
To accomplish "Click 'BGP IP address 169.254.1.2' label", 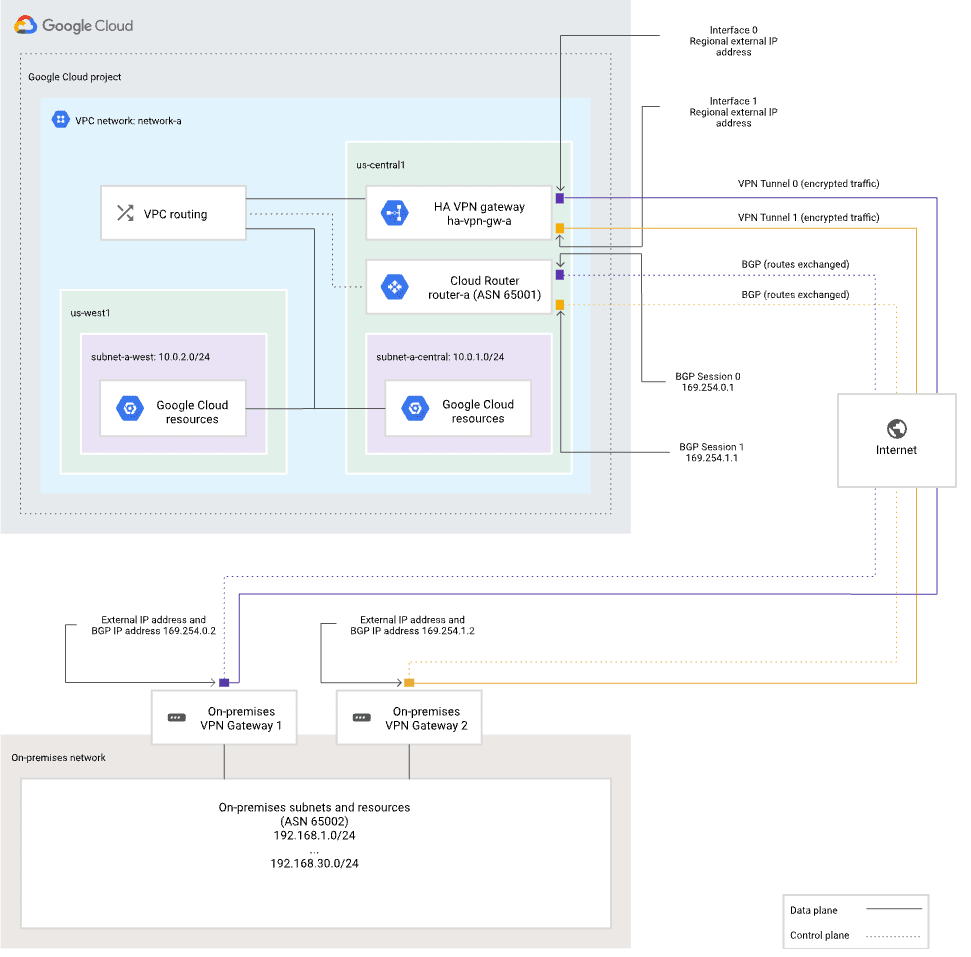I will (x=412, y=631).
